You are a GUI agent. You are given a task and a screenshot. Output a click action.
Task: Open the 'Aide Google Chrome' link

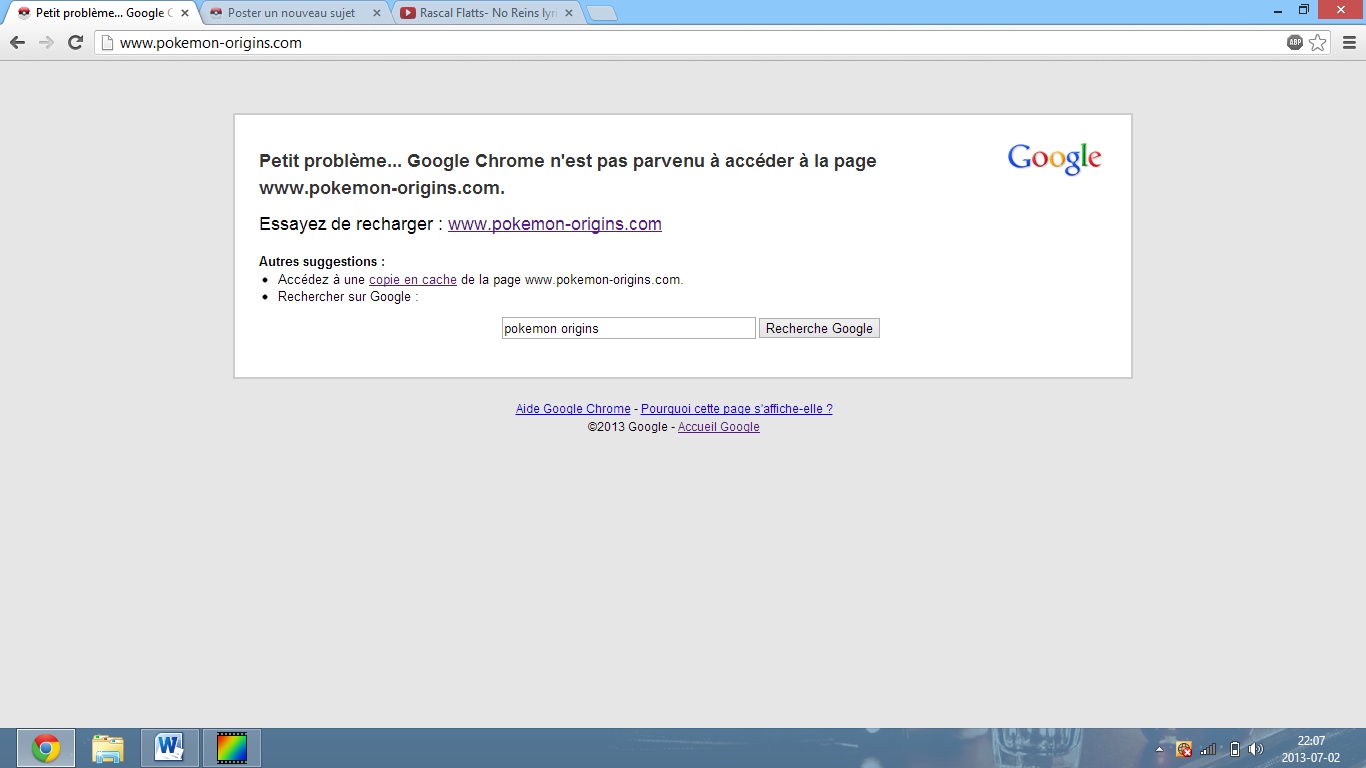point(573,409)
